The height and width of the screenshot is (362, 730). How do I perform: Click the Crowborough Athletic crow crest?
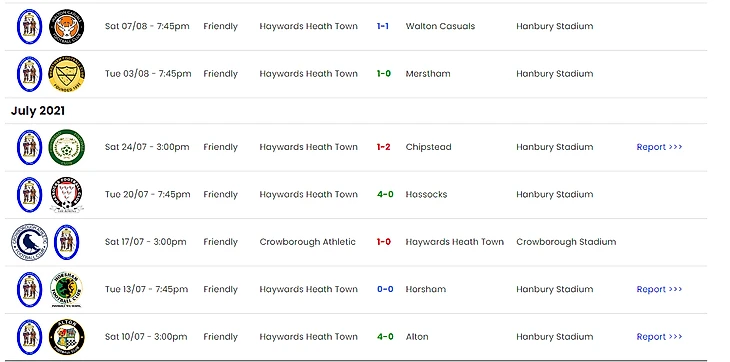pos(29,242)
